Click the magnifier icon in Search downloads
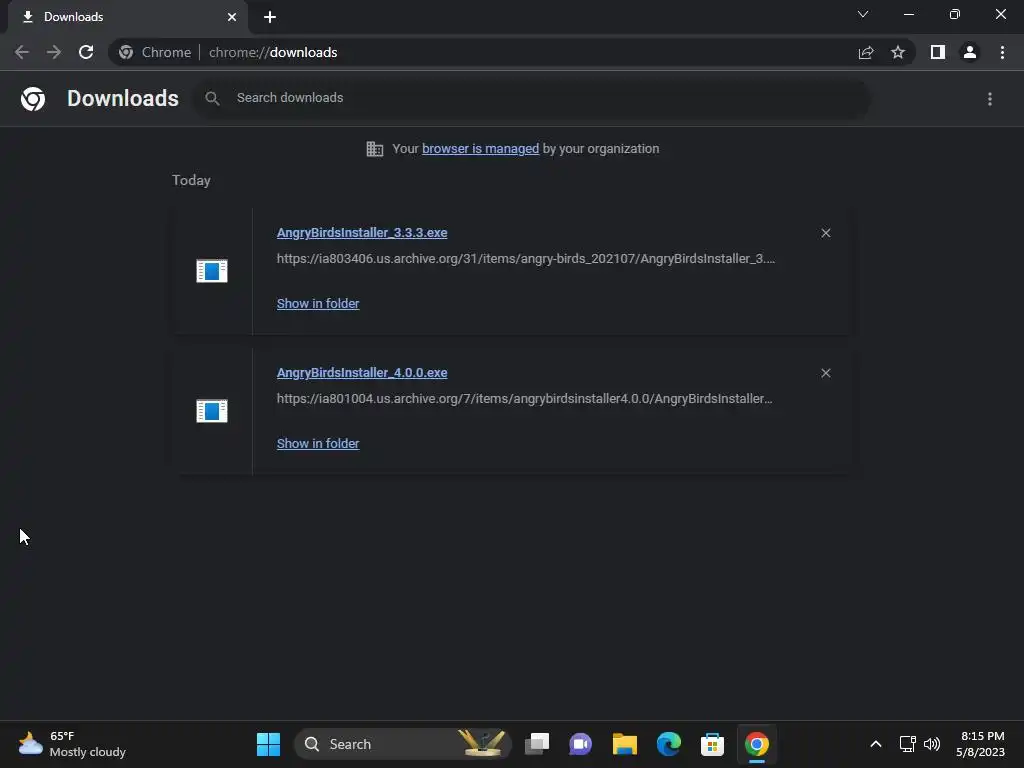Viewport: 1024px width, 768px height. tap(212, 99)
